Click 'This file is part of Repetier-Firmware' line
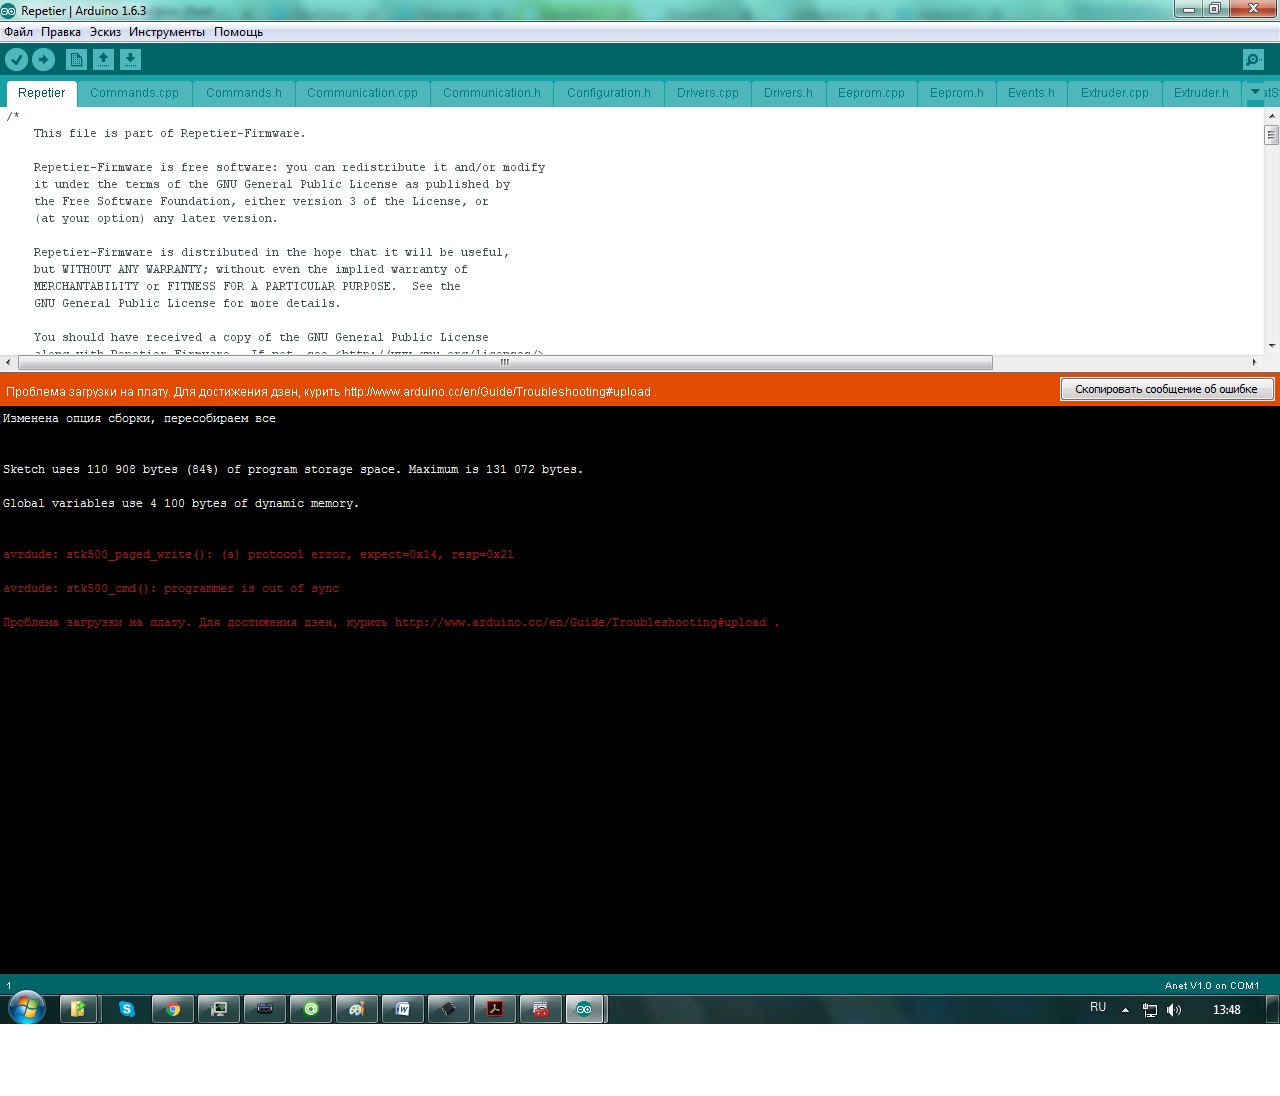This screenshot has height=1096, width=1280. click(x=170, y=134)
